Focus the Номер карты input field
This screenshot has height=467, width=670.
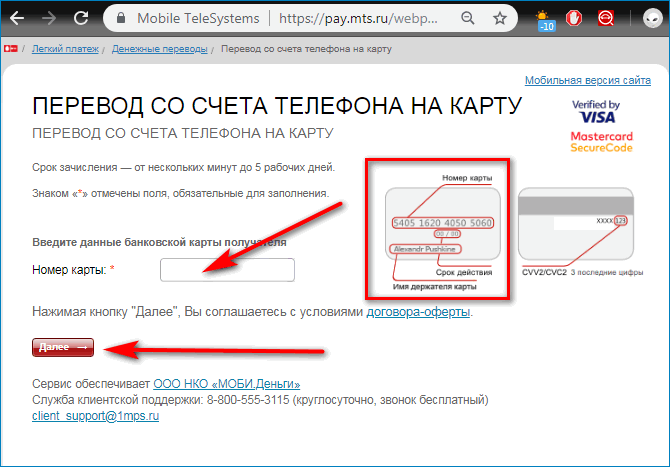point(227,270)
